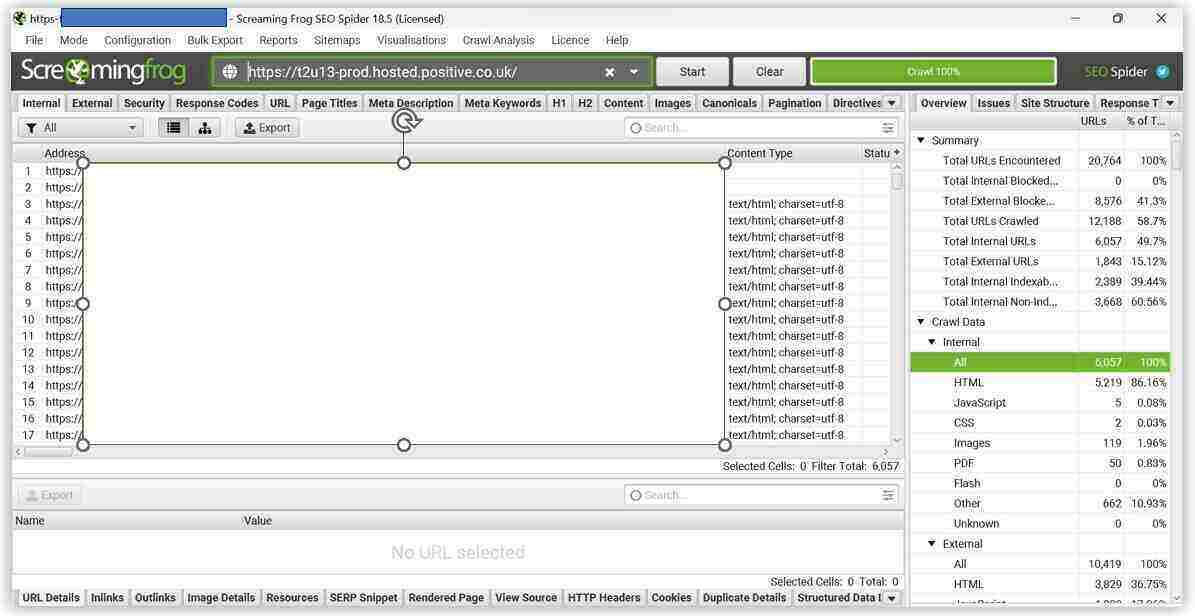Image resolution: width=1195 pixels, height=616 pixels.
Task: Click the Name column header
Action: 30,521
